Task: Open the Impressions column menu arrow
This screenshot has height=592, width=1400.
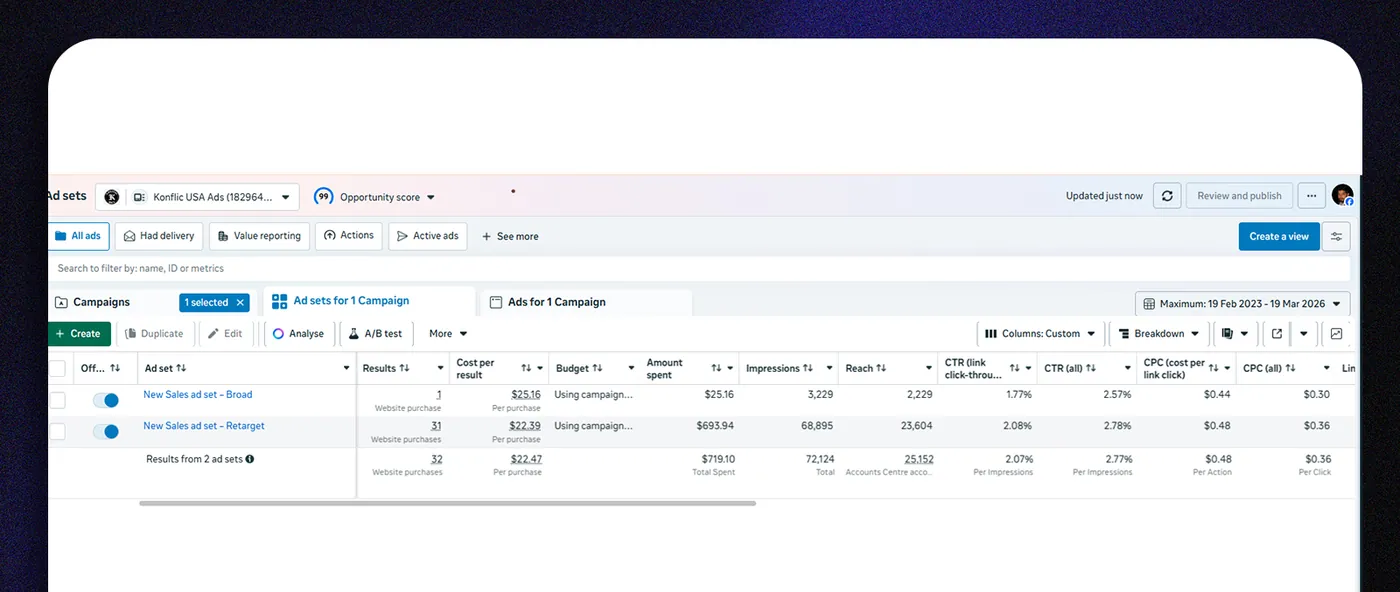Action: click(x=830, y=368)
